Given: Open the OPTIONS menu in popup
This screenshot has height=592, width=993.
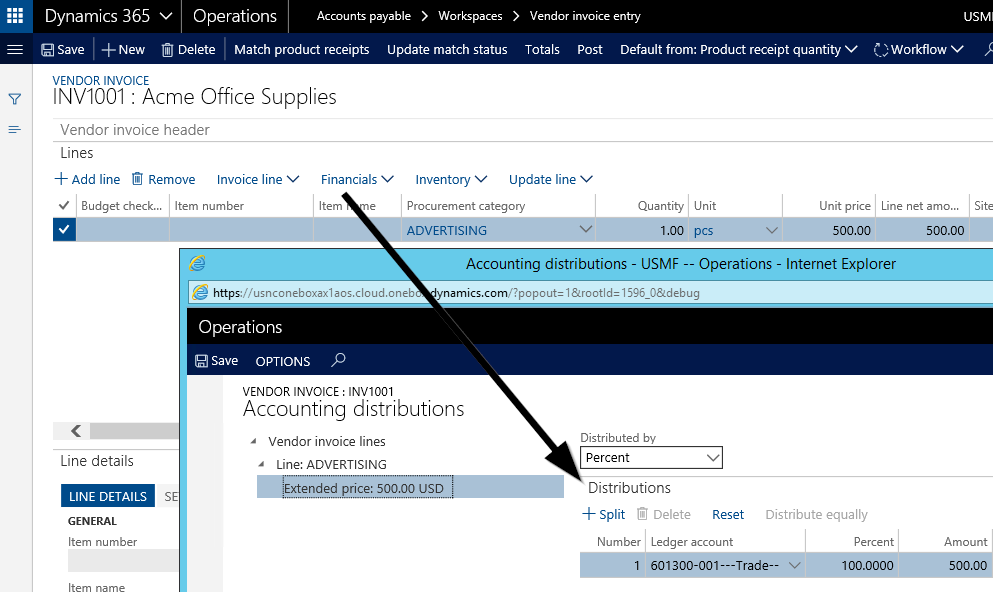Looking at the screenshot, I should [x=283, y=361].
